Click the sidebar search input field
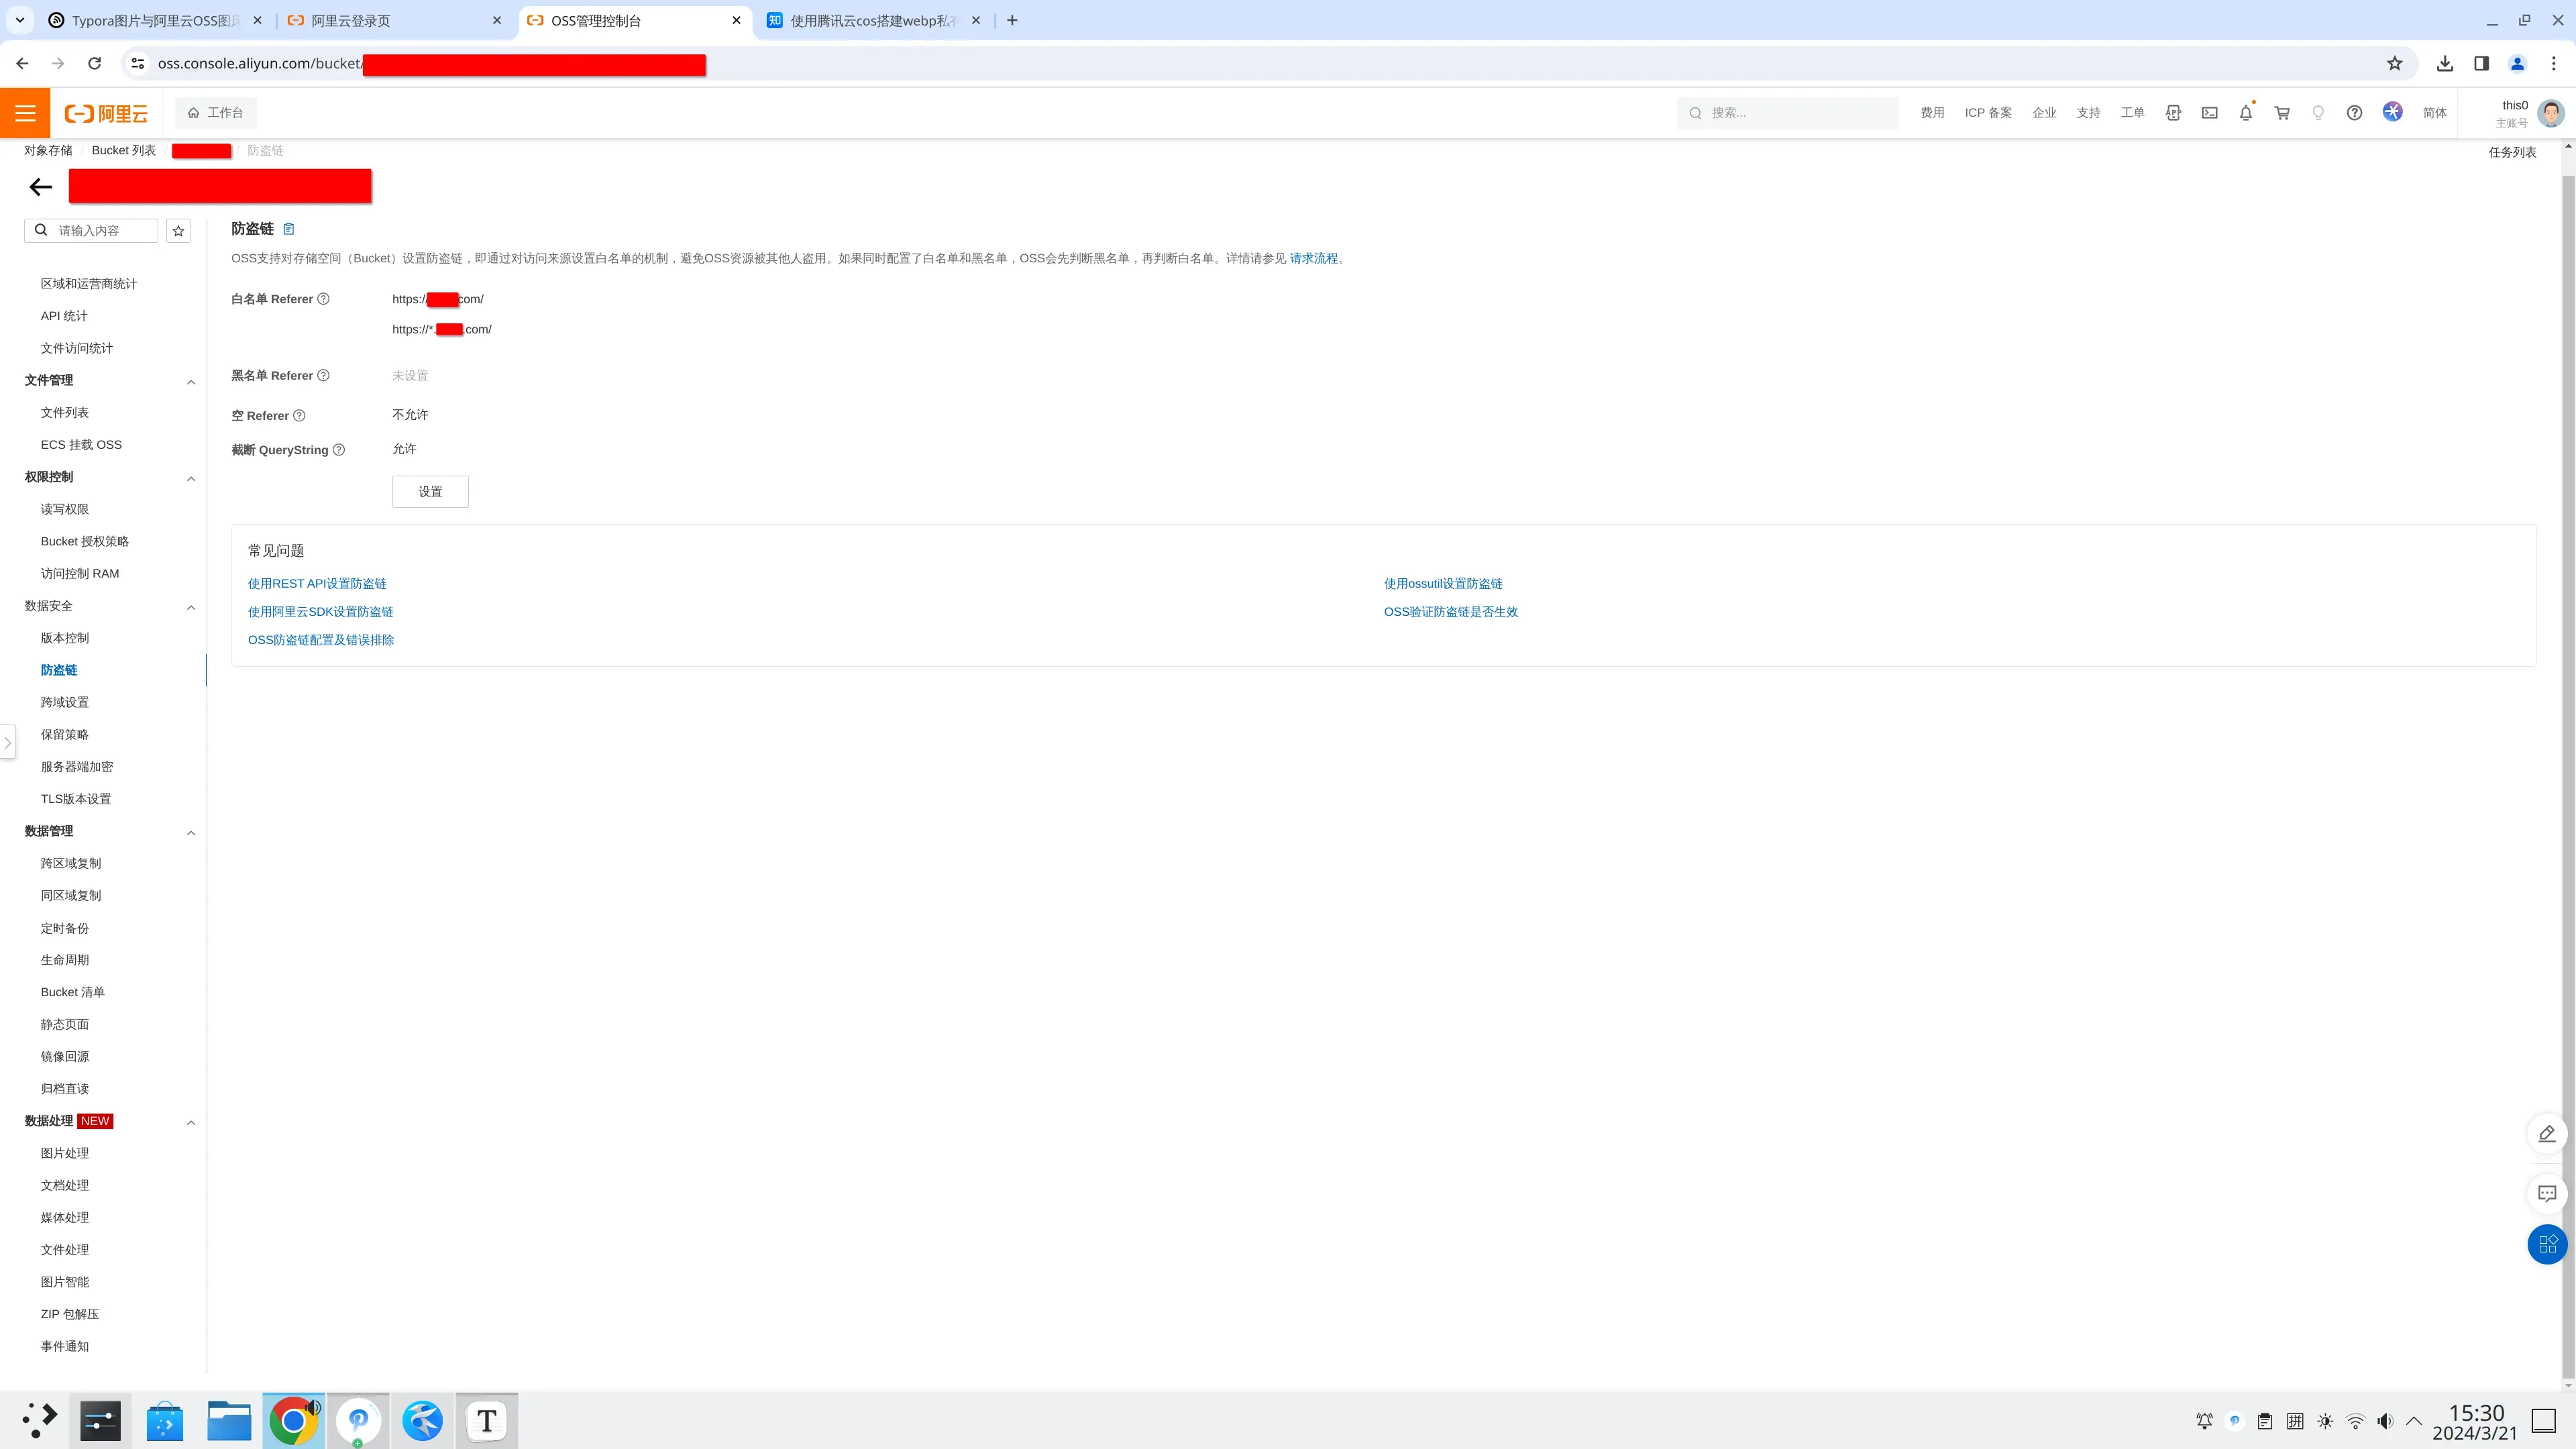 100,231
